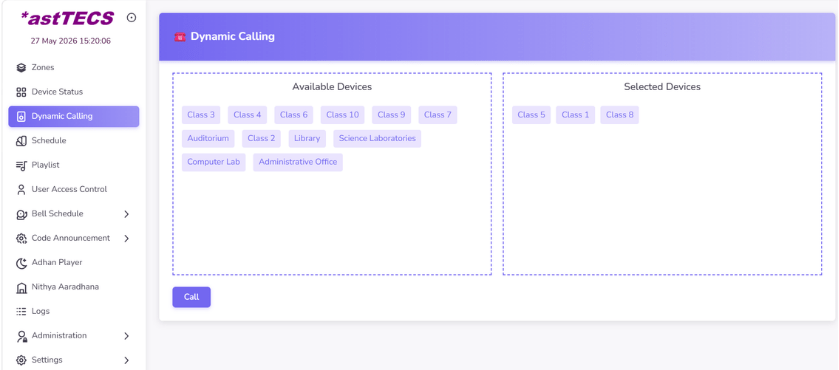Select the Class 3 device chip
This screenshot has width=839, height=370.
[201, 115]
